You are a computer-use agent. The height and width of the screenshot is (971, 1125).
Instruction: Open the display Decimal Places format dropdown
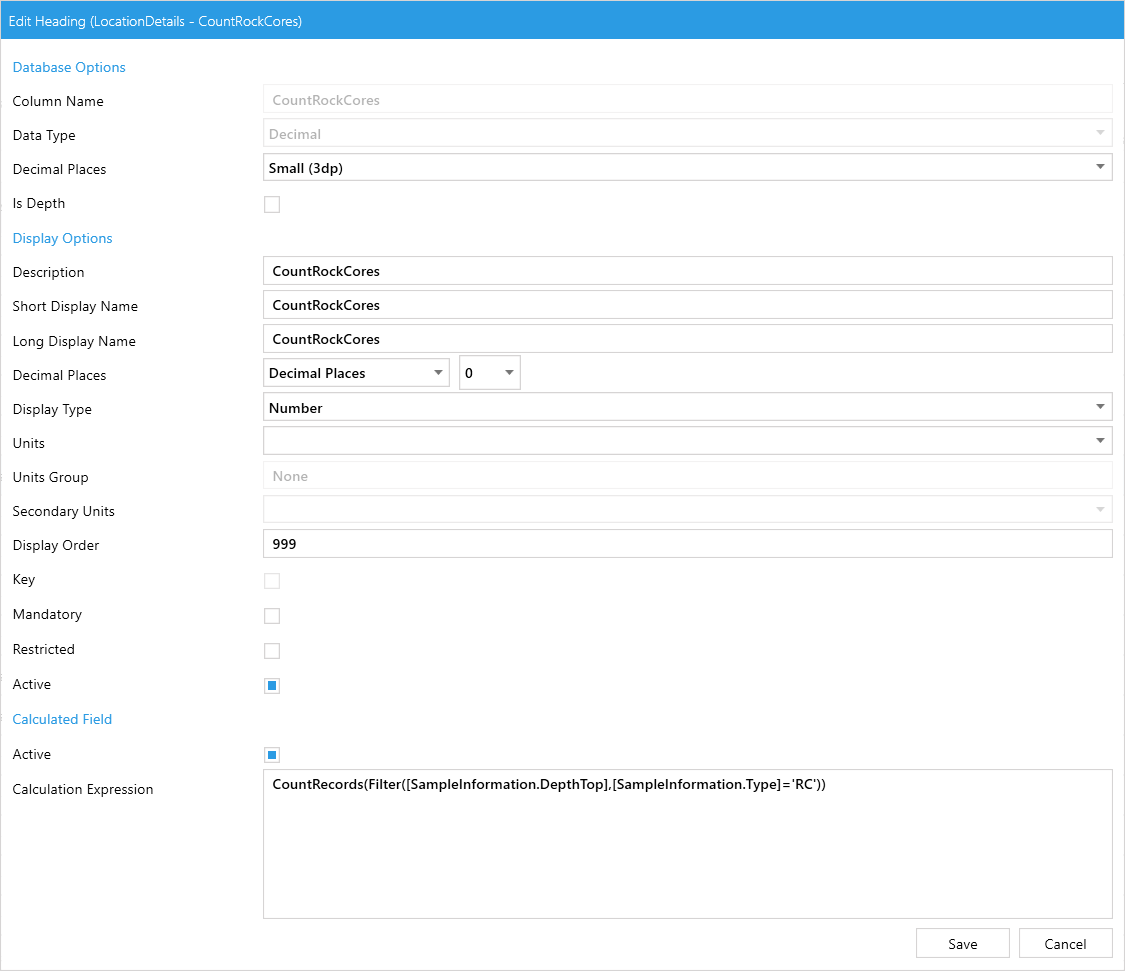(x=356, y=373)
